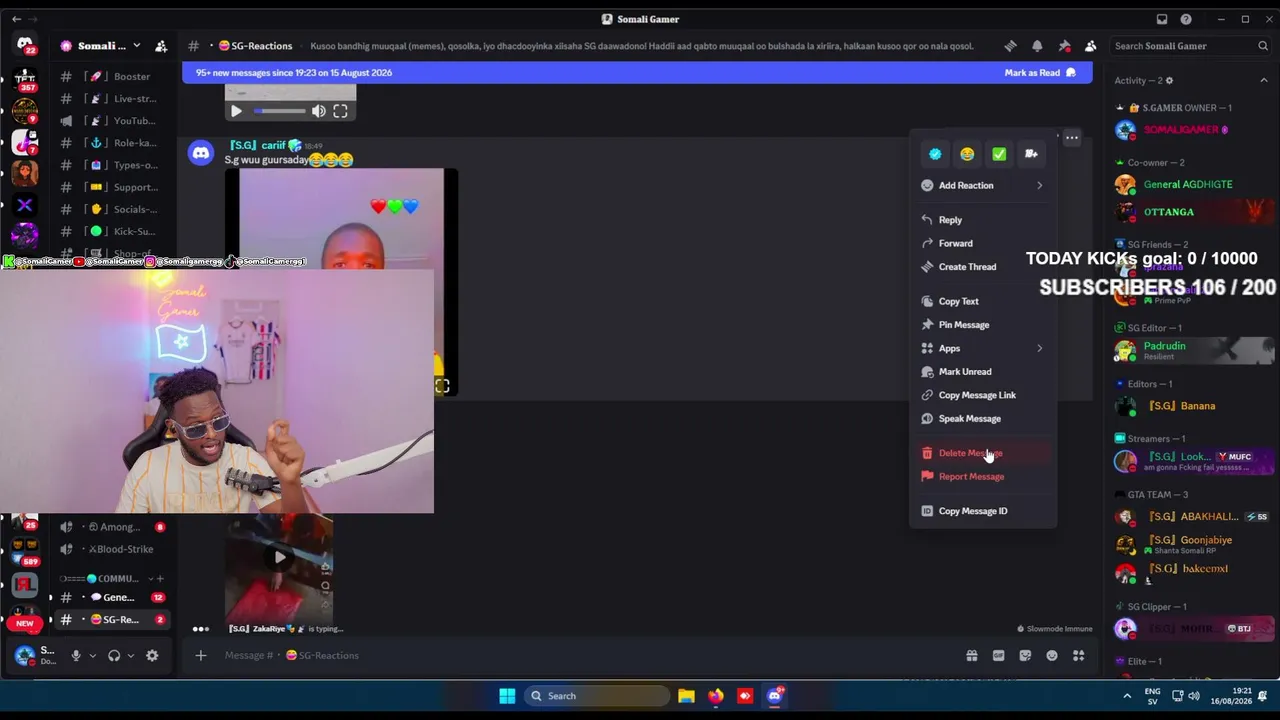This screenshot has height=720, width=1280.
Task: Send a gift via gift icon
Action: click(x=971, y=656)
